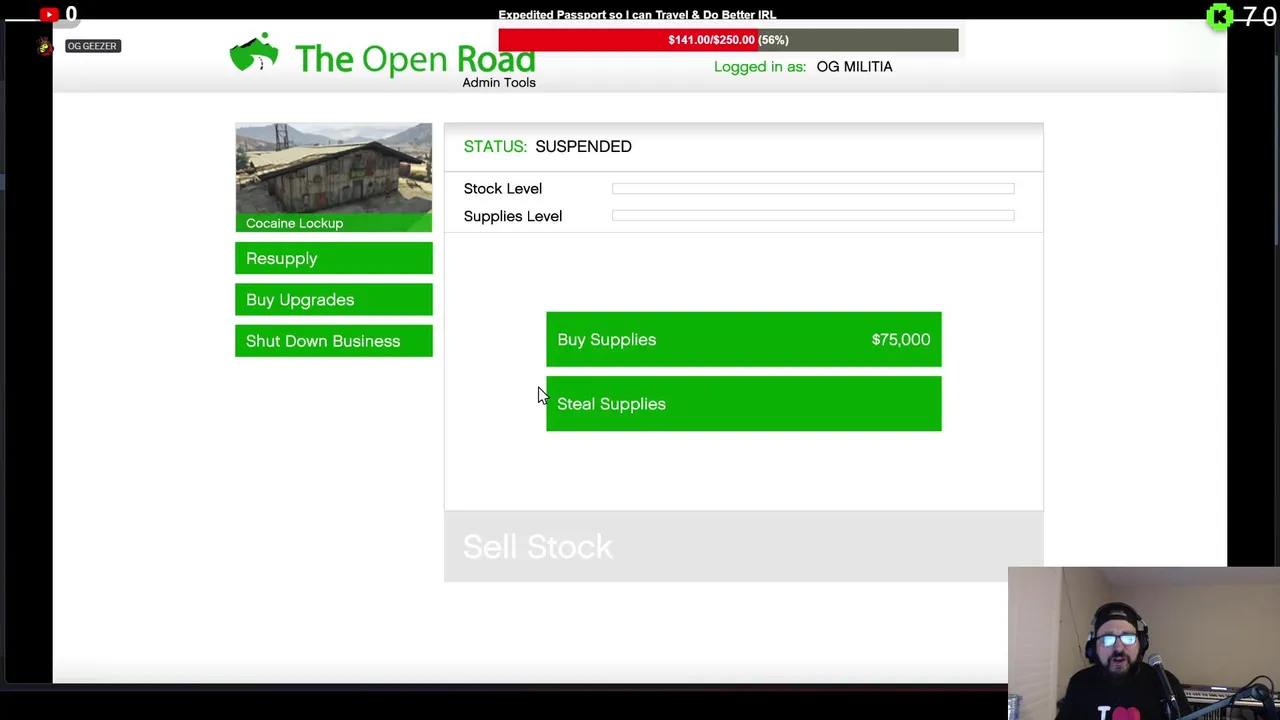The height and width of the screenshot is (720, 1280).
Task: Click the webcam overlay video
Action: [1143, 643]
